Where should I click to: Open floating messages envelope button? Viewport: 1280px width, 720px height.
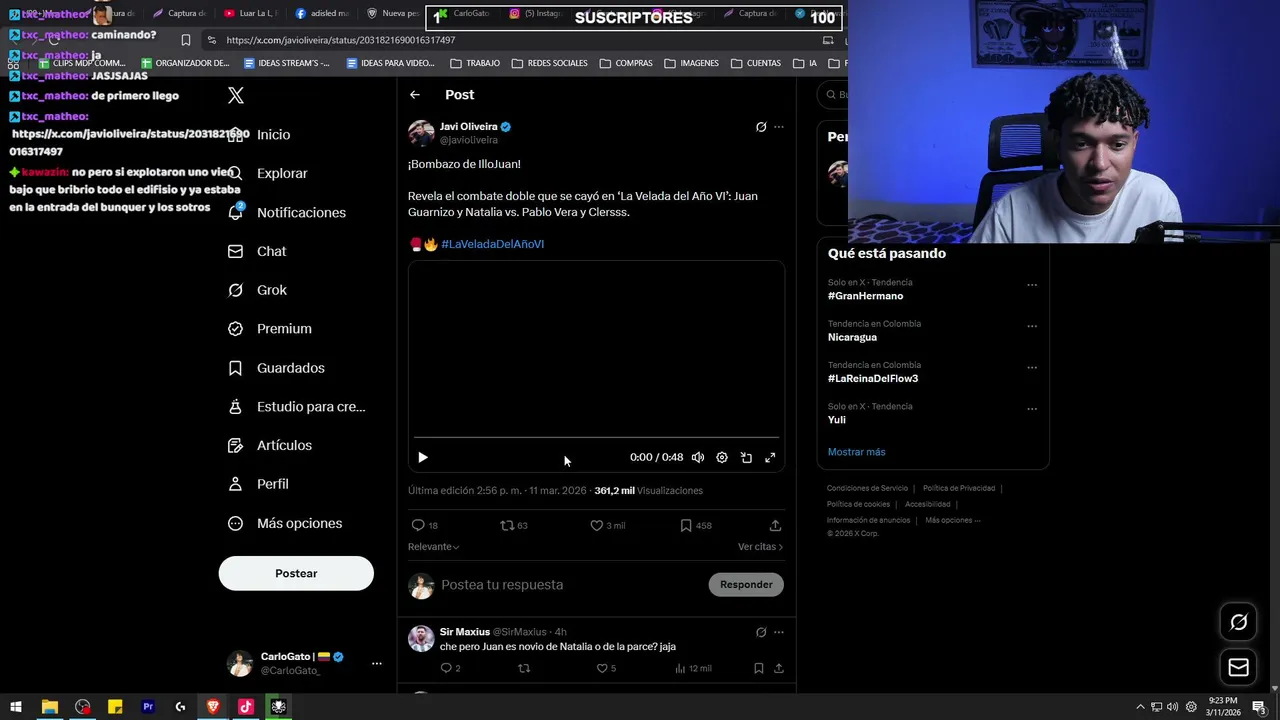click(x=1238, y=667)
